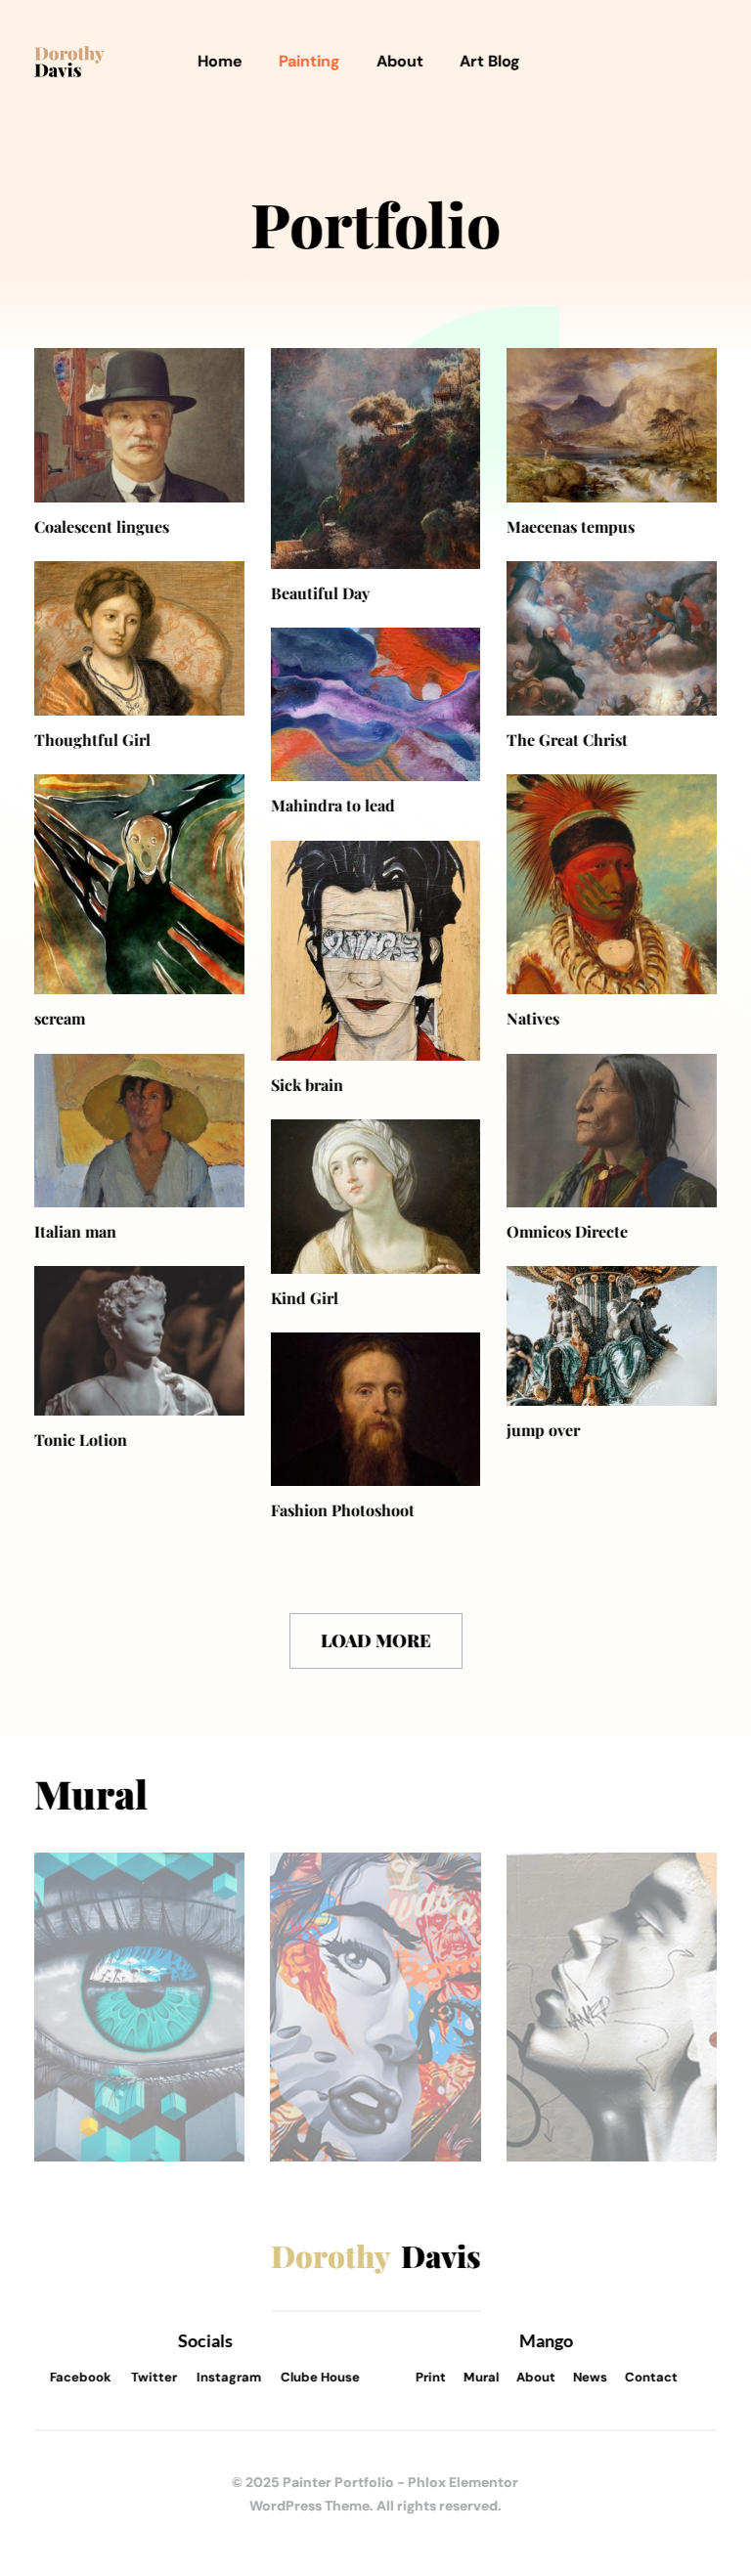This screenshot has height=2576, width=751.
Task: Open the Instagram social link
Action: (228, 2377)
